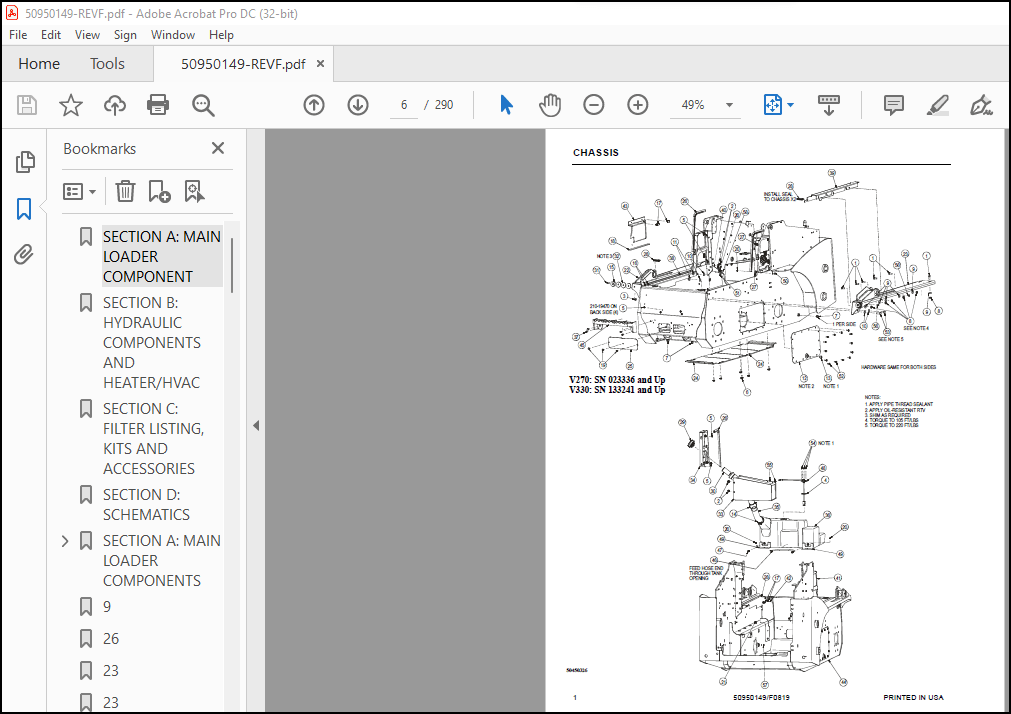
Task: Select the Hand pan tool
Action: coord(550,105)
